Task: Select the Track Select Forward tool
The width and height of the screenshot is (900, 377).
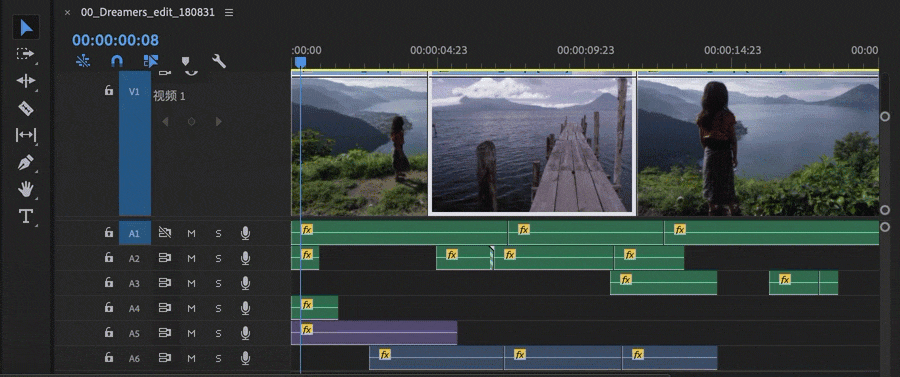Action: click(26, 54)
